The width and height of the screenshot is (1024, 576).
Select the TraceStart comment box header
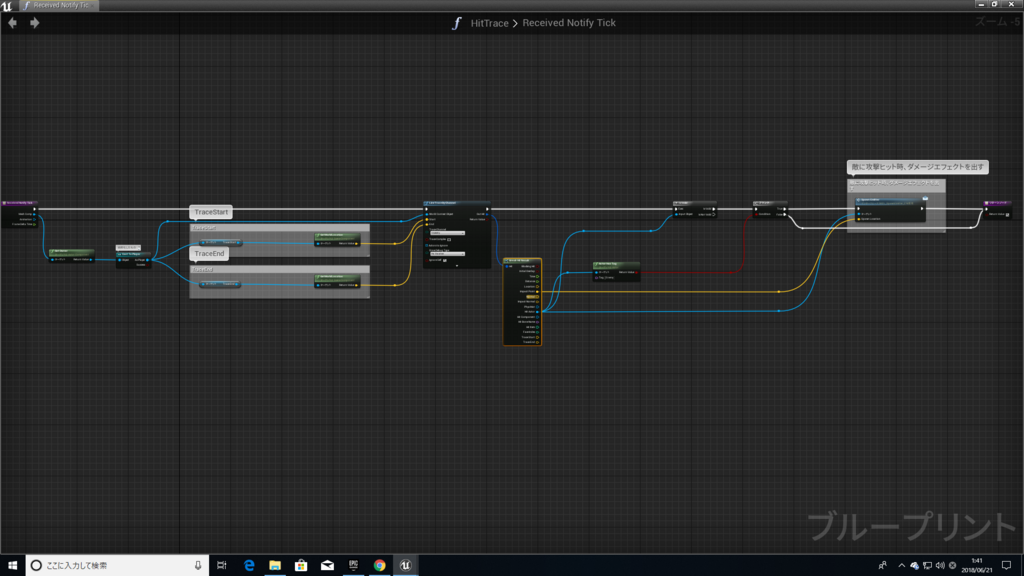(280, 227)
